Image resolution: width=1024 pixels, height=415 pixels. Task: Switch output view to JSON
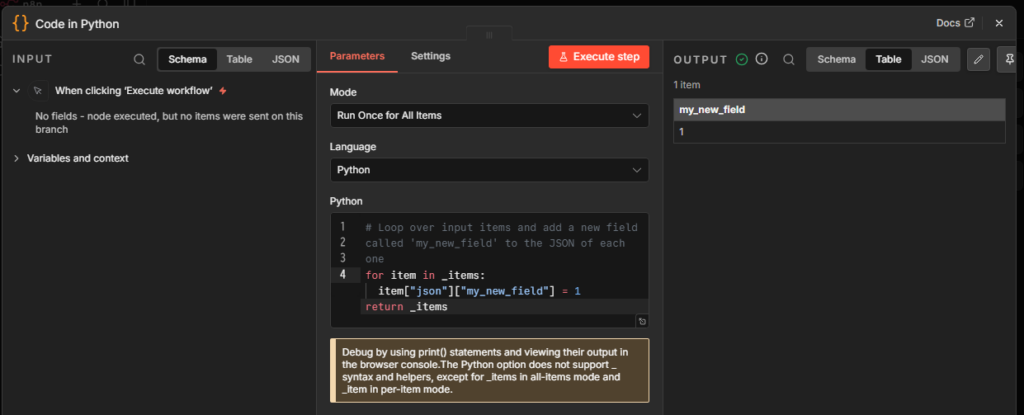(935, 59)
